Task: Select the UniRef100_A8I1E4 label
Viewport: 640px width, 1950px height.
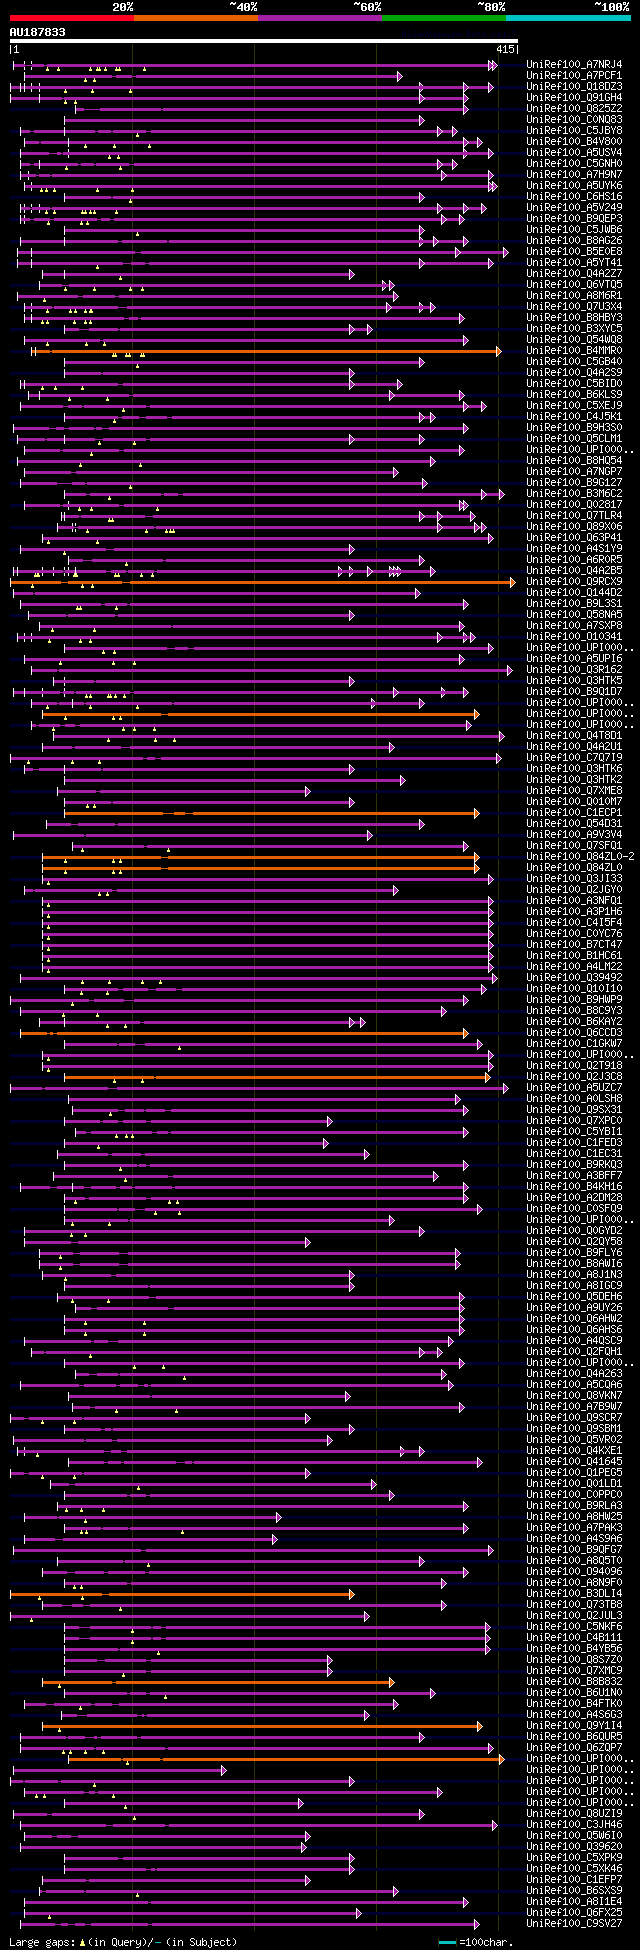Action: [x=575, y=1902]
